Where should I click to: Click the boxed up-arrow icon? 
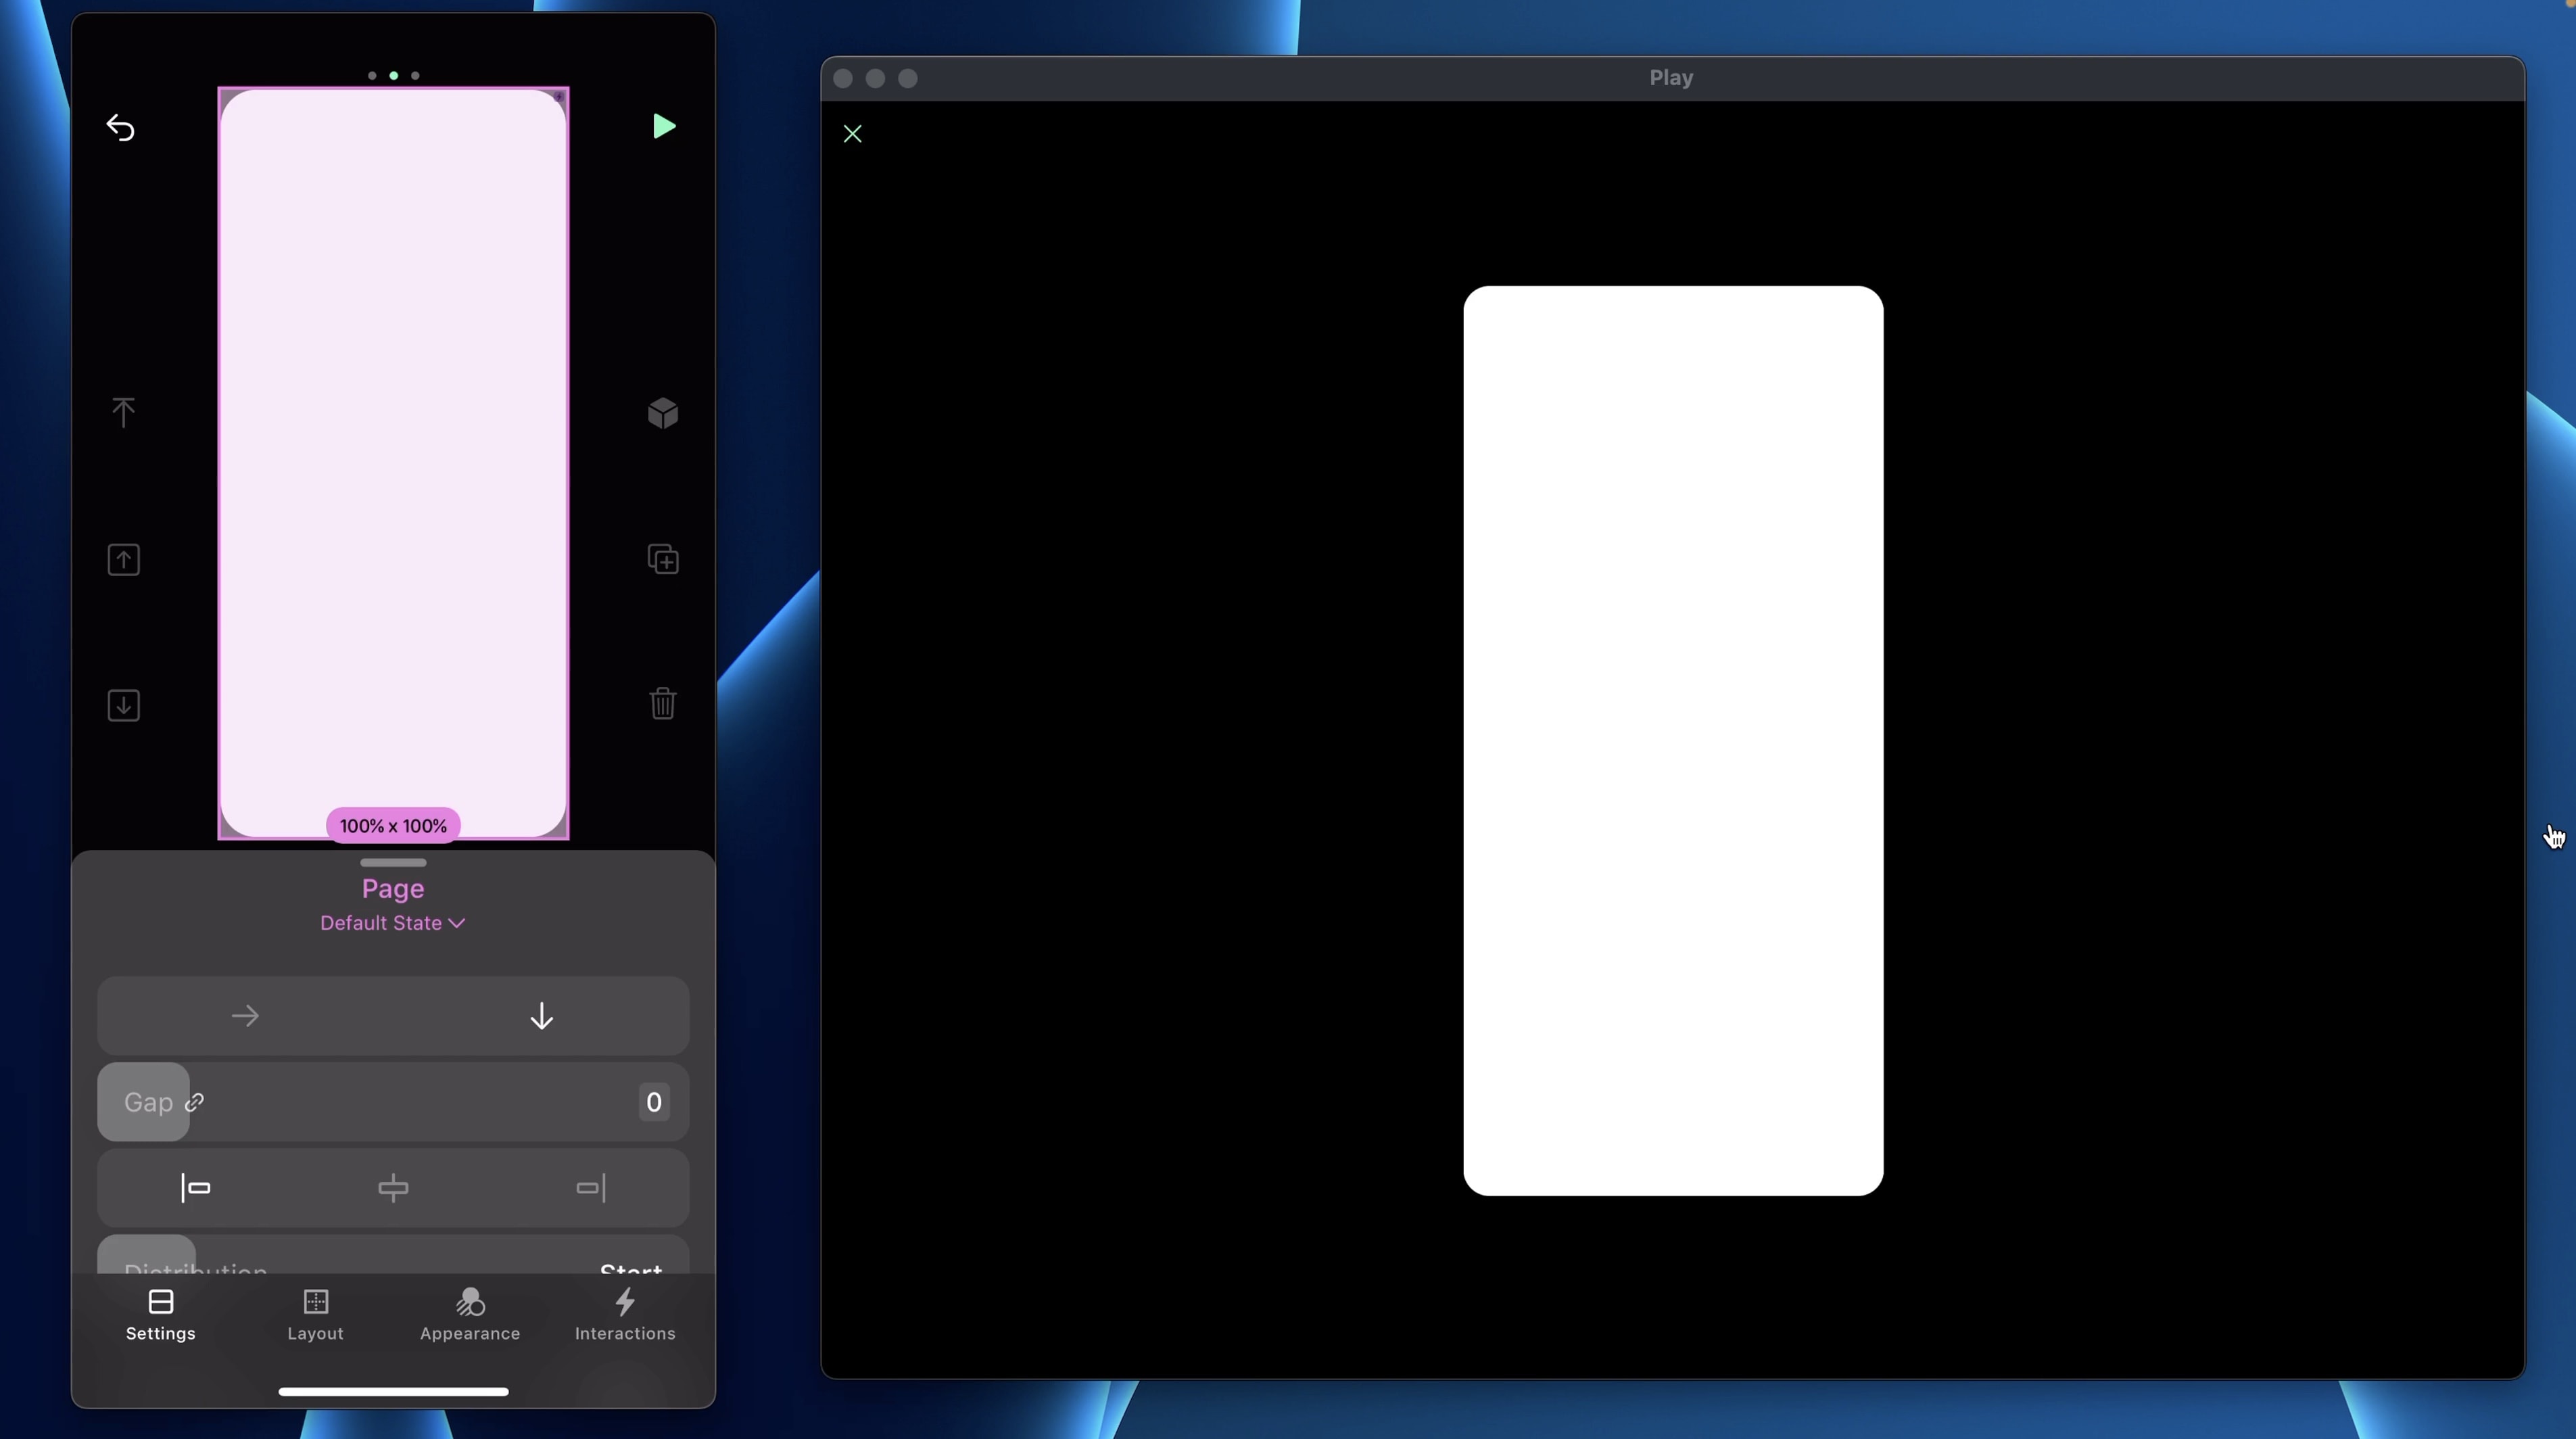(x=123, y=559)
